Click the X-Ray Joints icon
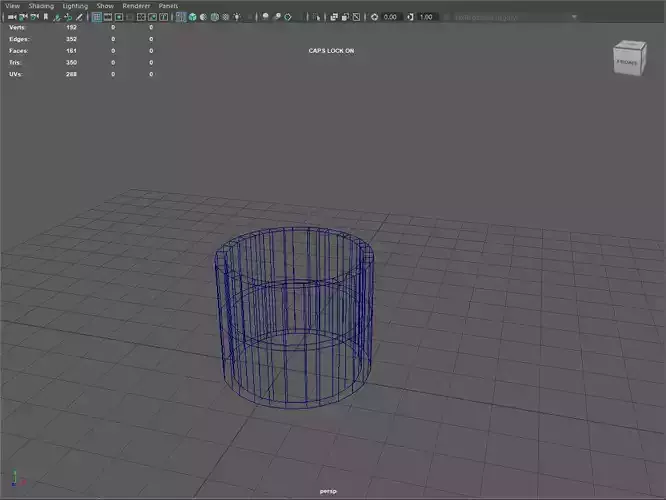Screen dimensions: 666x500 [x=356, y=17]
